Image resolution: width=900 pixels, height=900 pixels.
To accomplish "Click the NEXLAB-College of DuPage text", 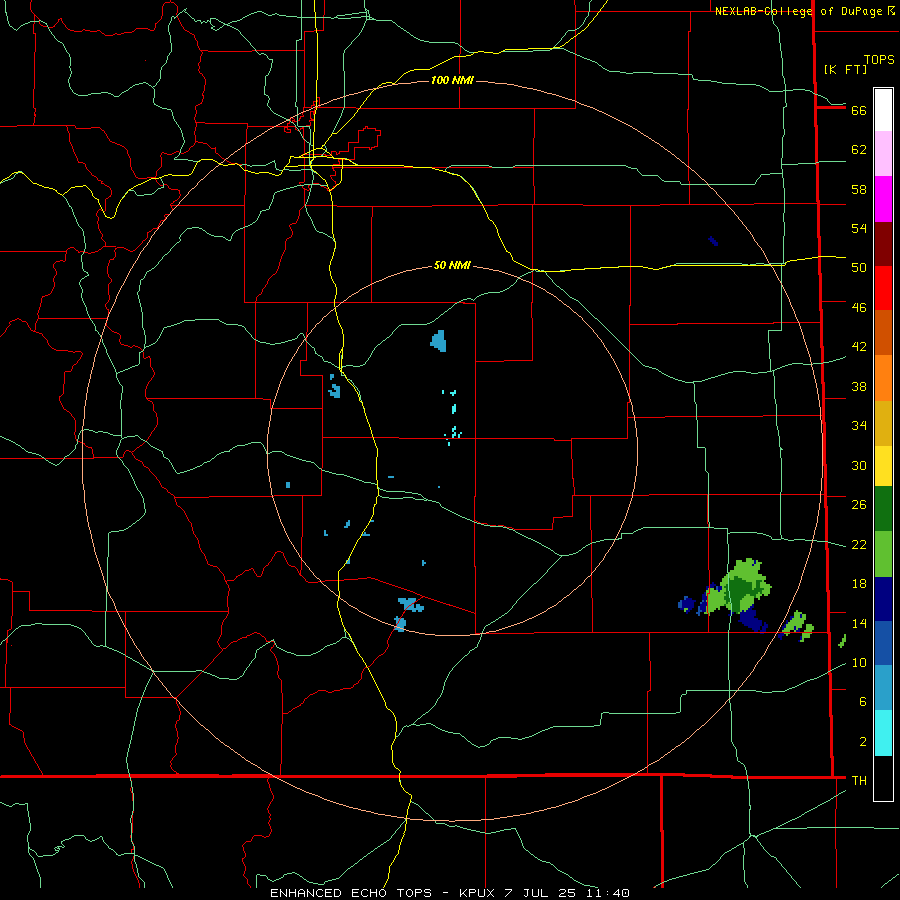I will pos(799,11).
